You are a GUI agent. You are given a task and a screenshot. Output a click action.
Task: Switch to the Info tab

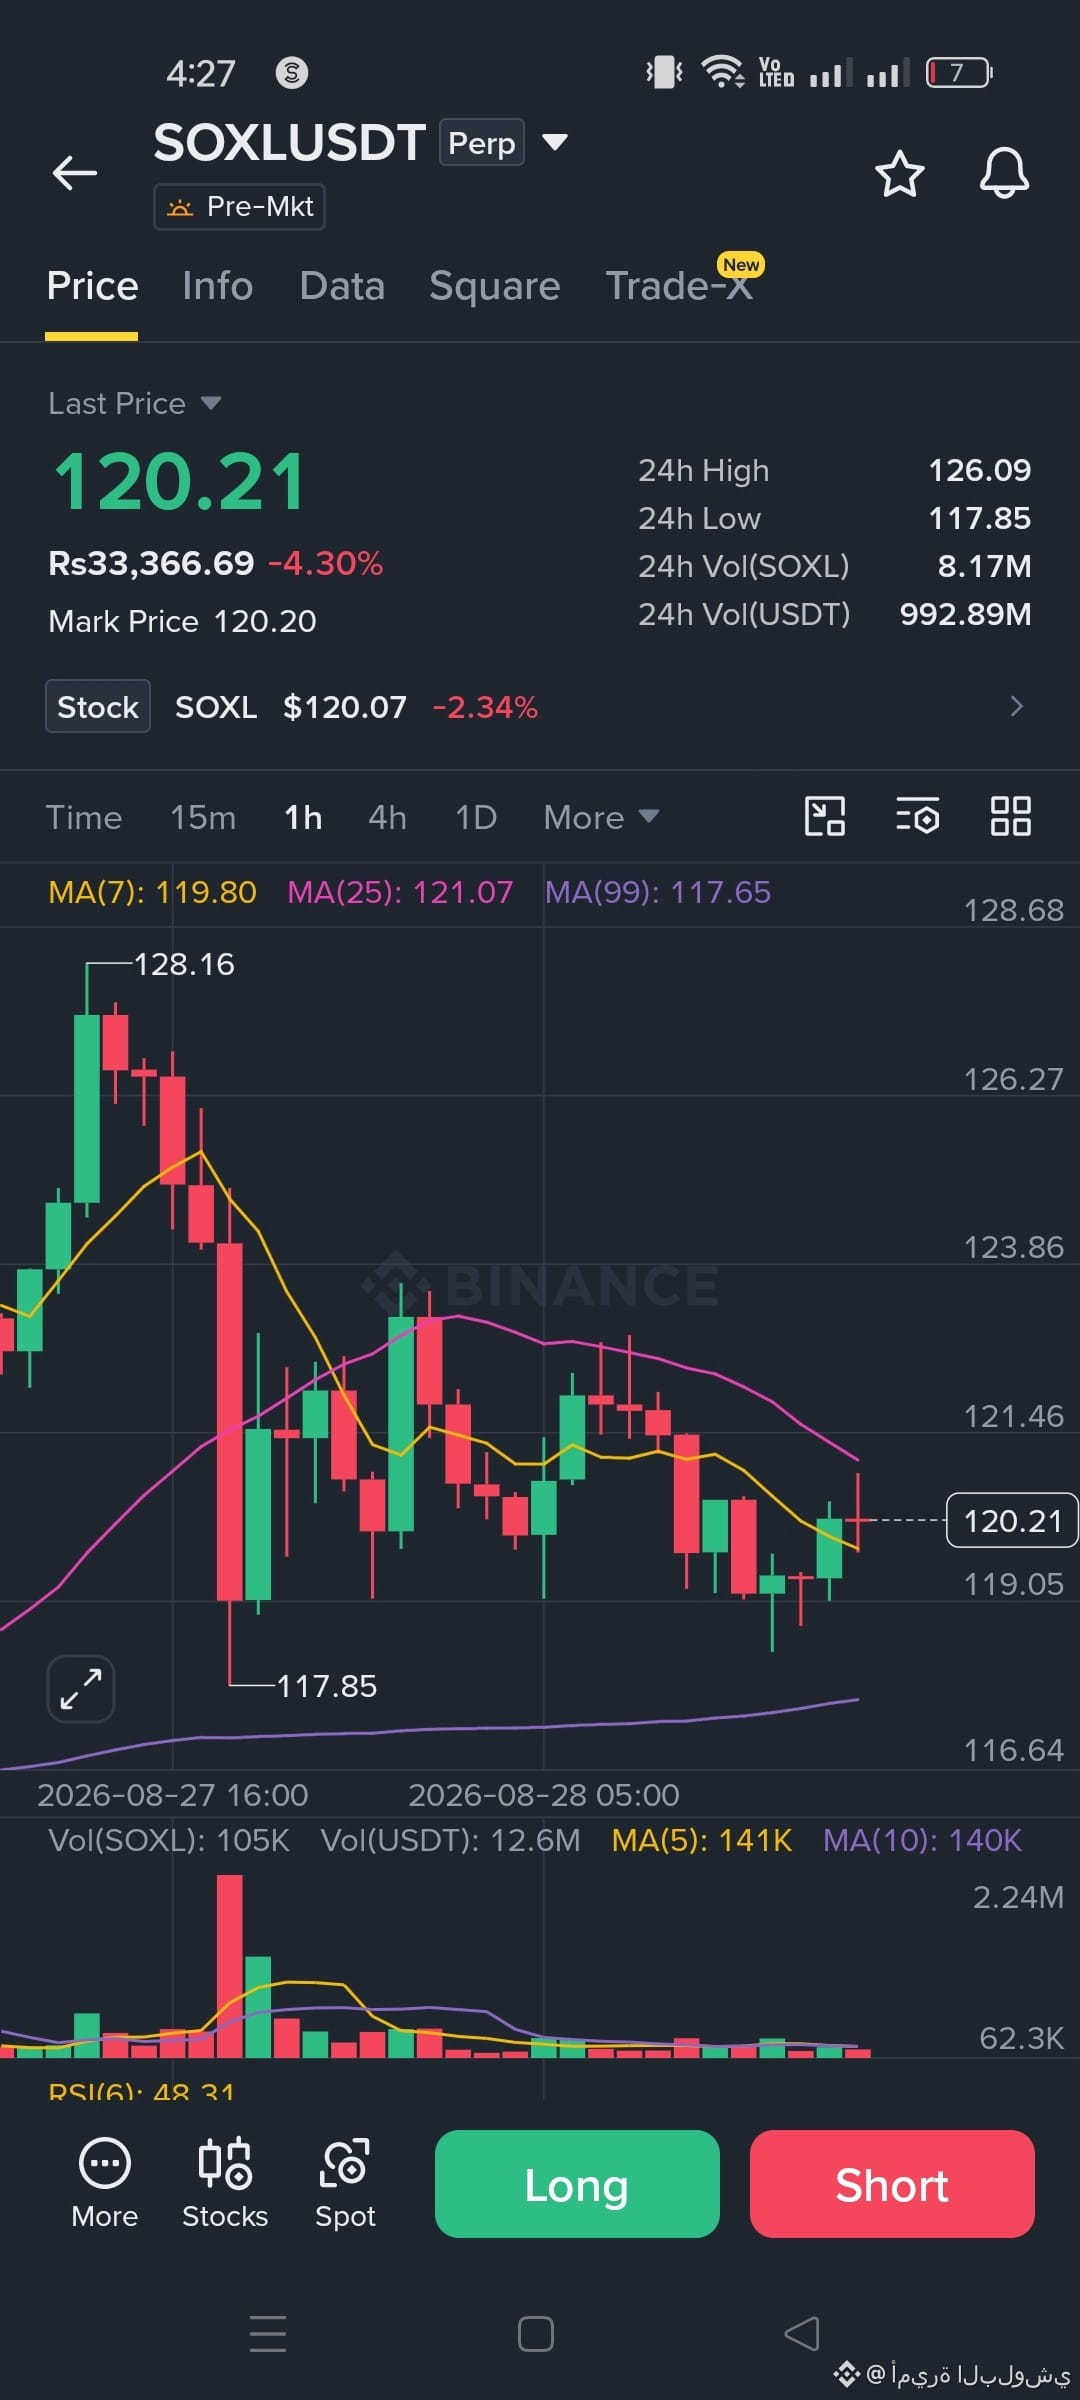(217, 286)
